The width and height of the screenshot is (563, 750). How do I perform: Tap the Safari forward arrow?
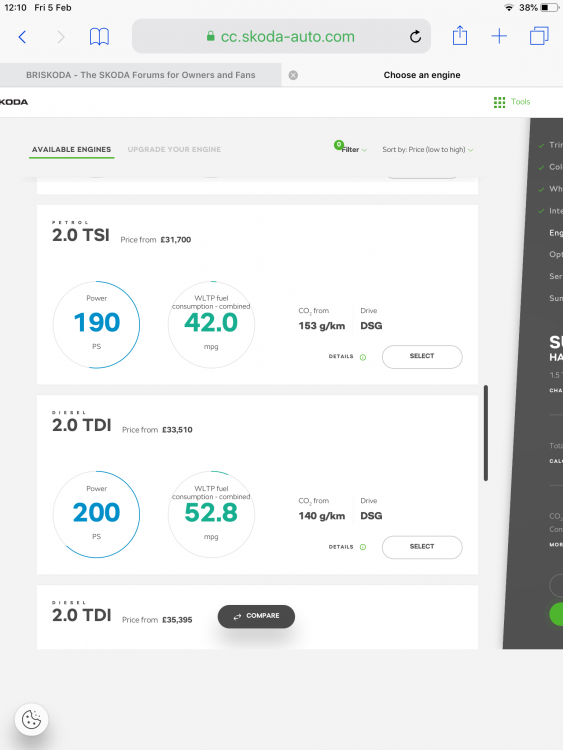pos(61,37)
